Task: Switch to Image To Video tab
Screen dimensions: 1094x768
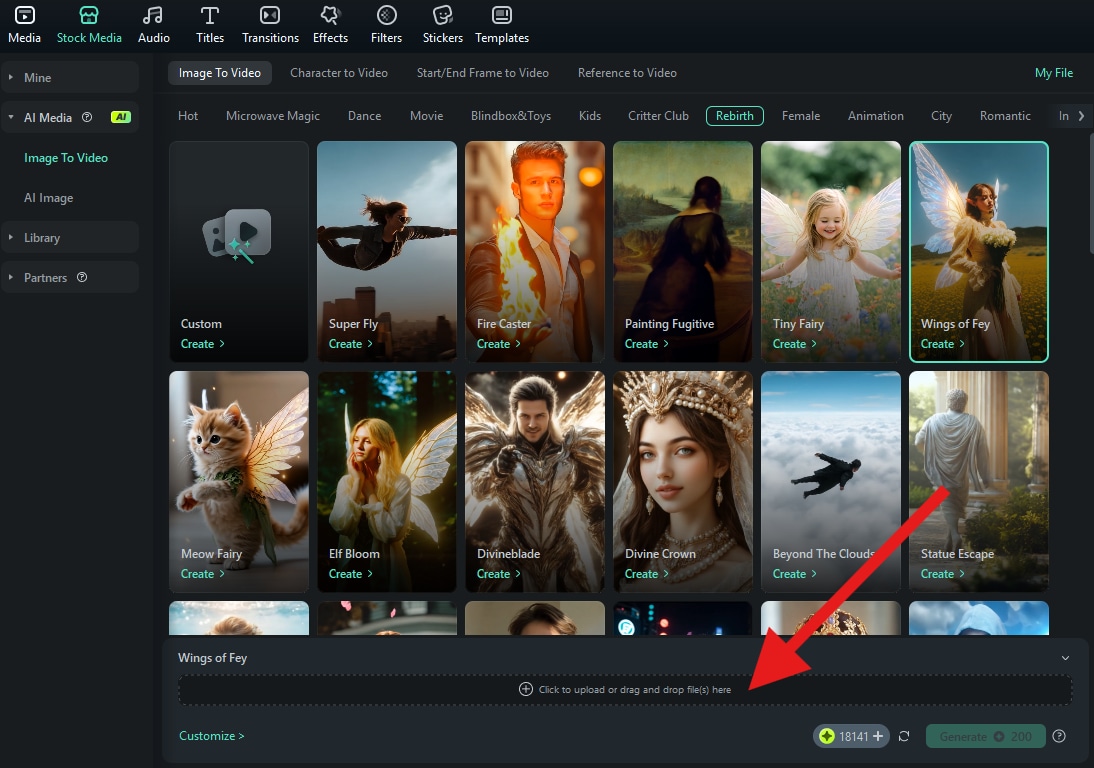Action: pyautogui.click(x=220, y=73)
